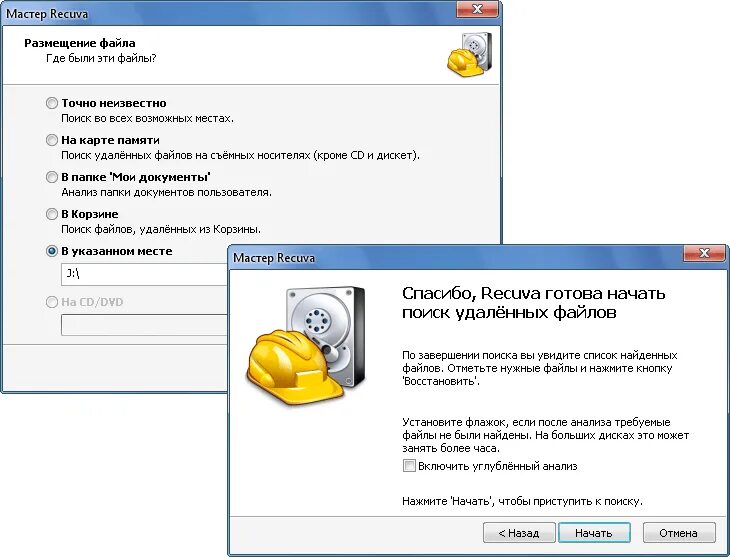730x557 pixels.
Task: Click the large Recuva hard hat drive icon
Action: [306, 345]
